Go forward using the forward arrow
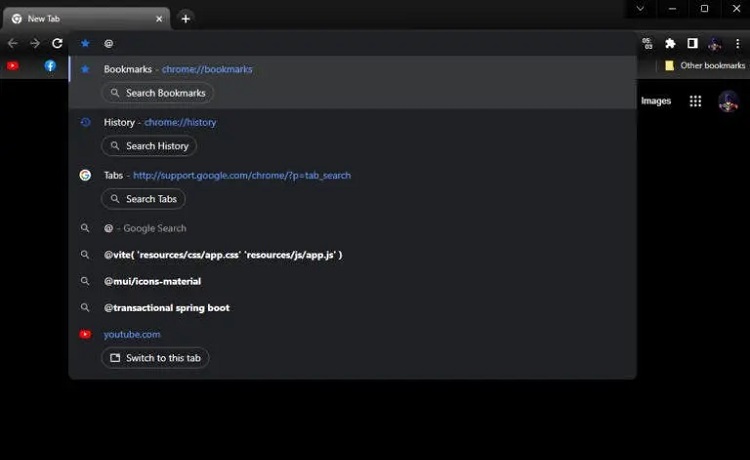Viewport: 750px width, 460px height. [35, 44]
